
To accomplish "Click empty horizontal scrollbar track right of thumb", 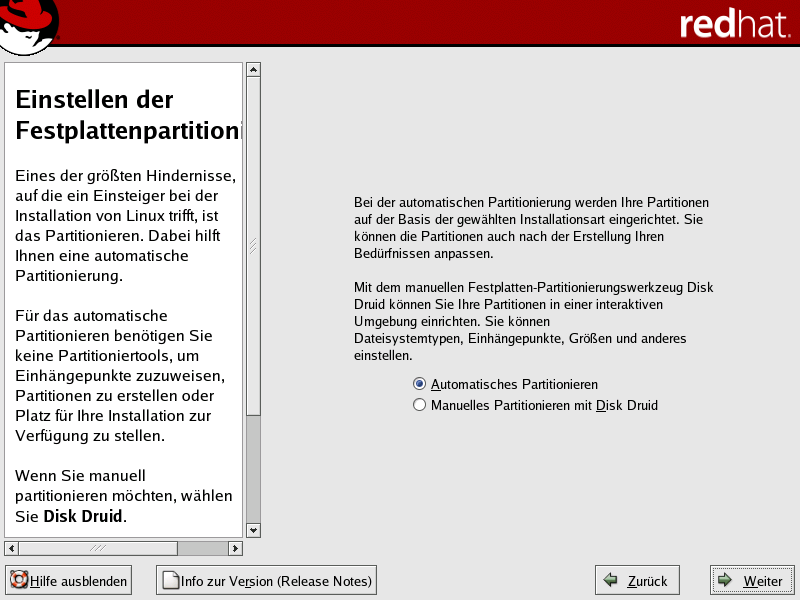I will pyautogui.click(x=203, y=548).
